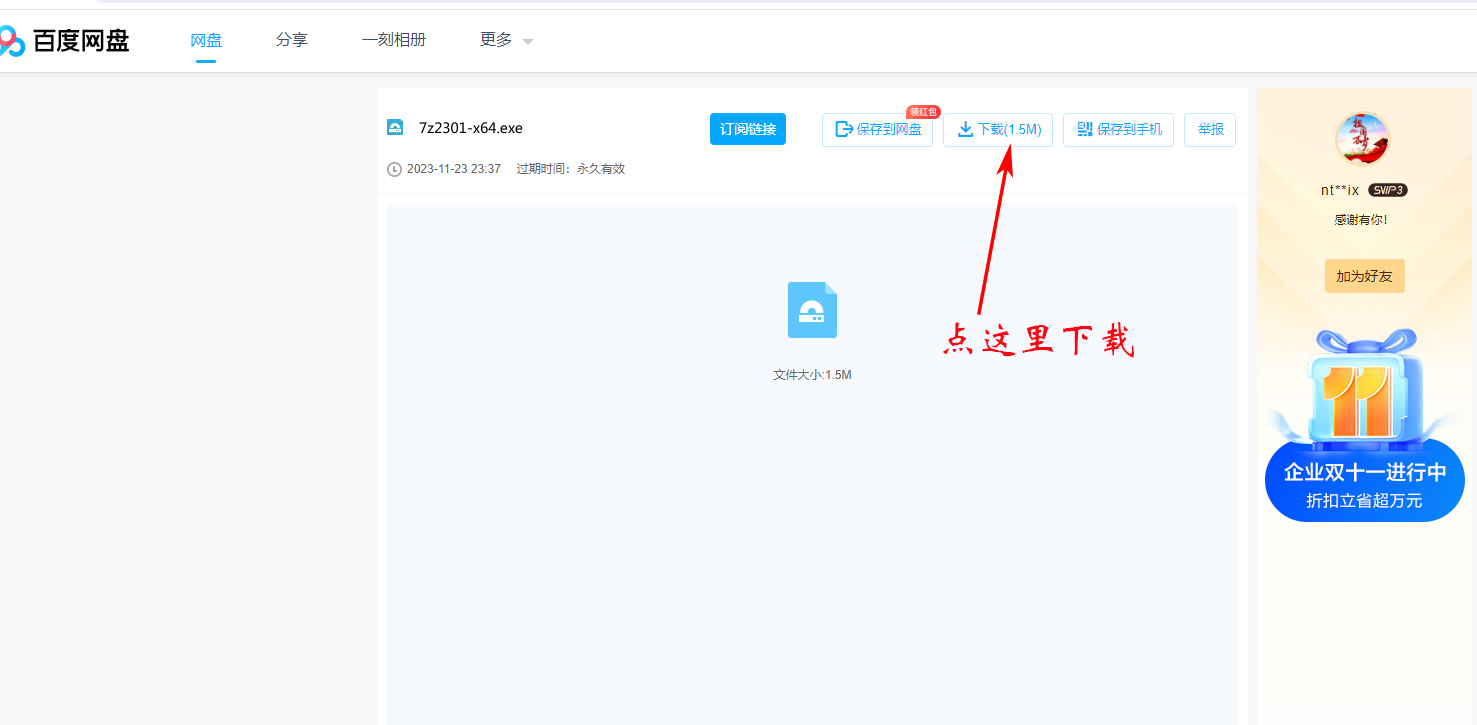Click the 订阅链接 subscribe button

747,129
